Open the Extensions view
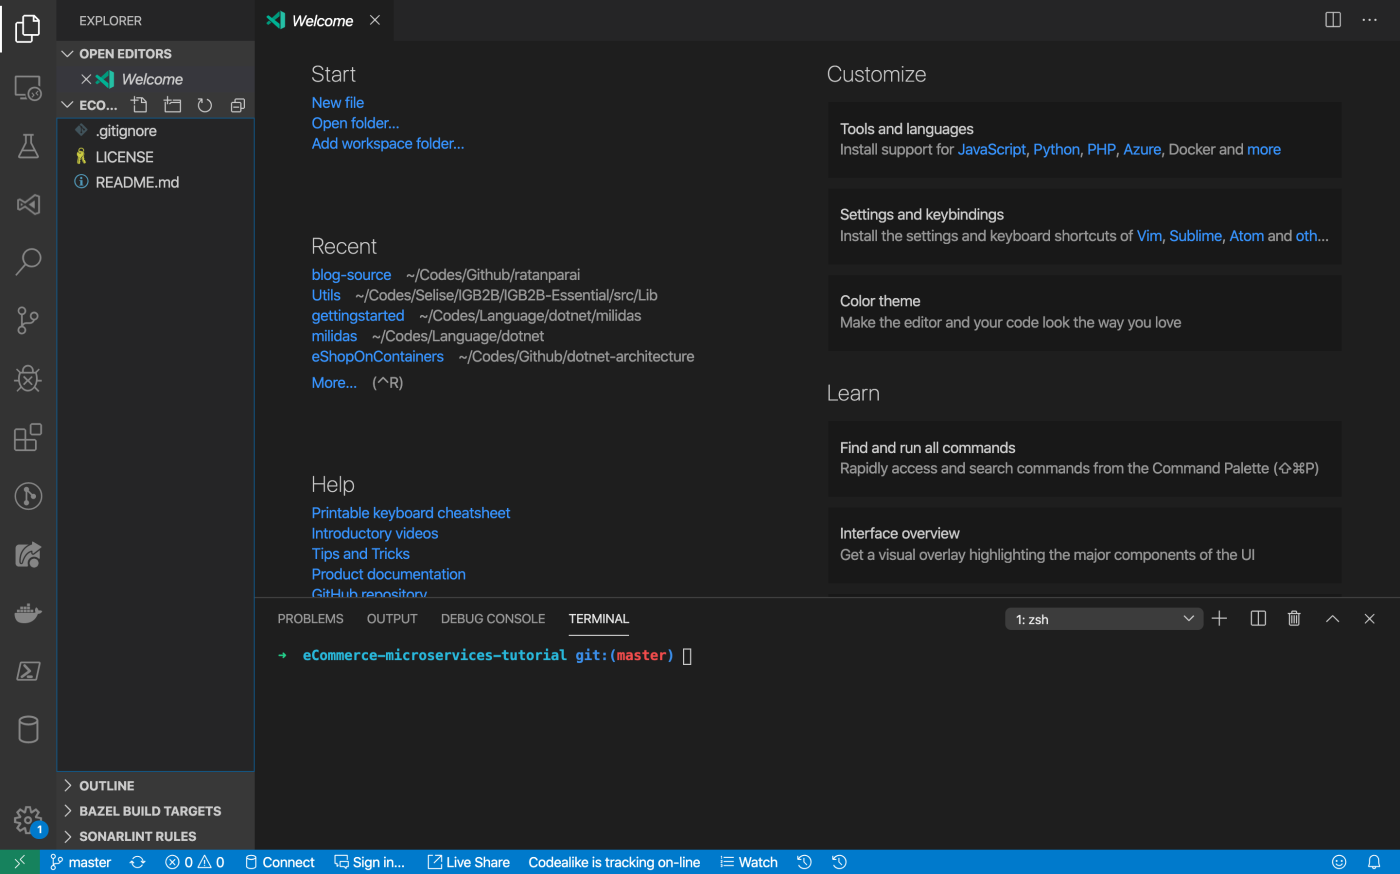Screen dimensions: 1400x874 (27, 437)
